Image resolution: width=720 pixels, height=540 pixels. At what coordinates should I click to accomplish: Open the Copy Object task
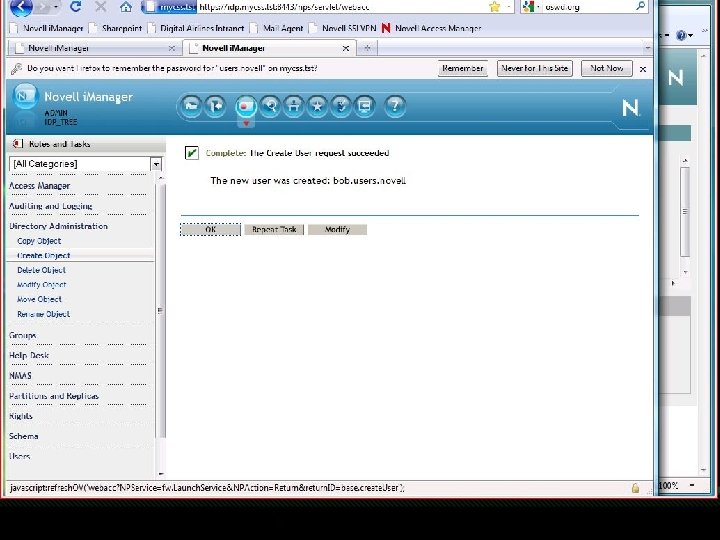click(x=39, y=241)
